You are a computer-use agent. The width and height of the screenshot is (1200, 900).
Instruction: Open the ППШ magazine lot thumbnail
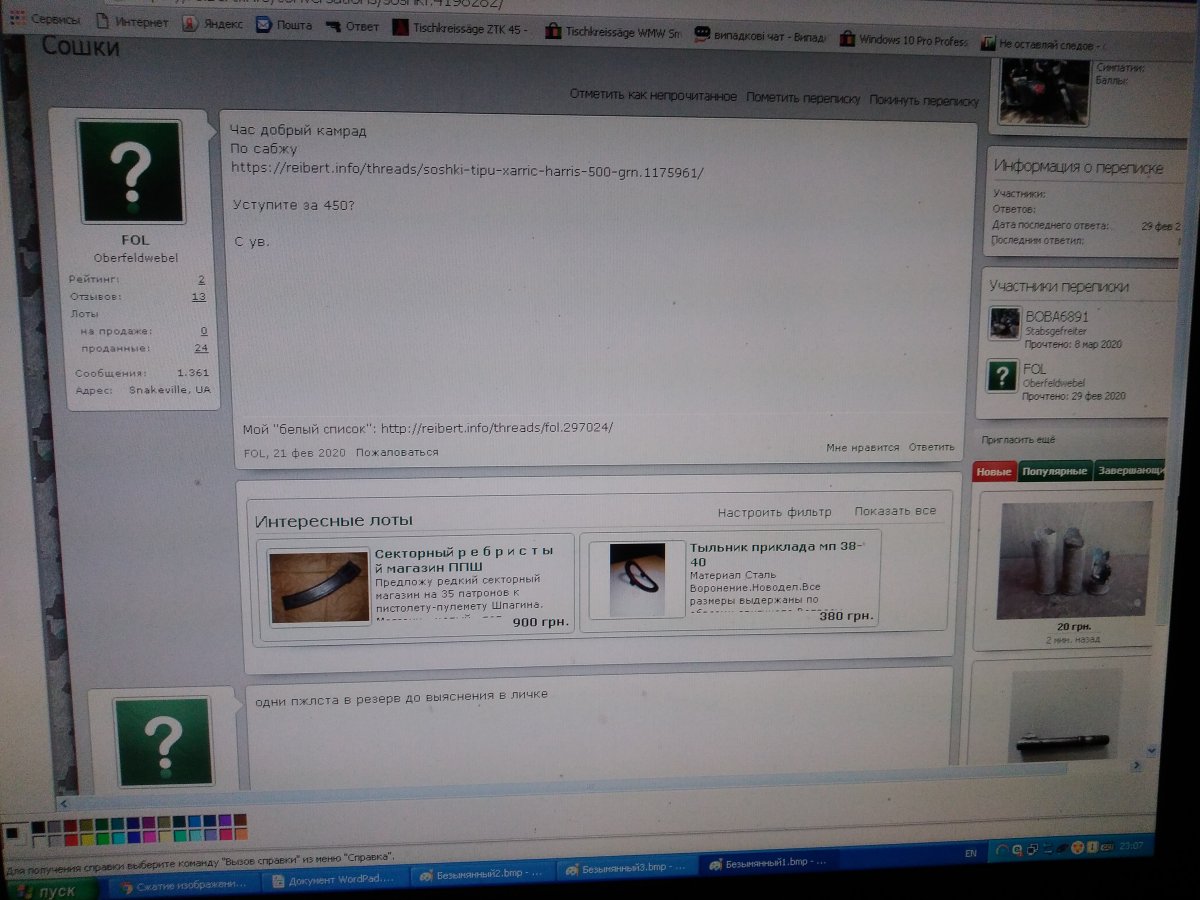pos(319,587)
